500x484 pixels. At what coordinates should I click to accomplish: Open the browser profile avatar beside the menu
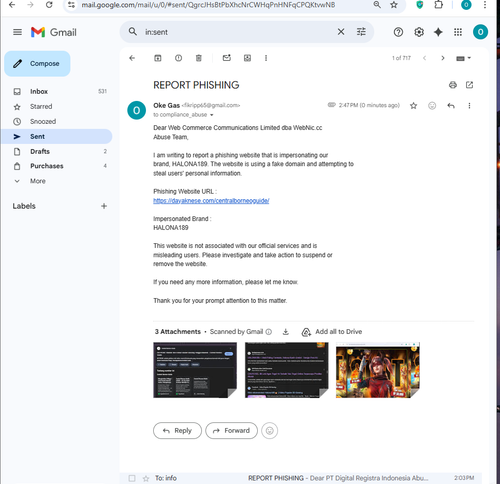(466, 5)
